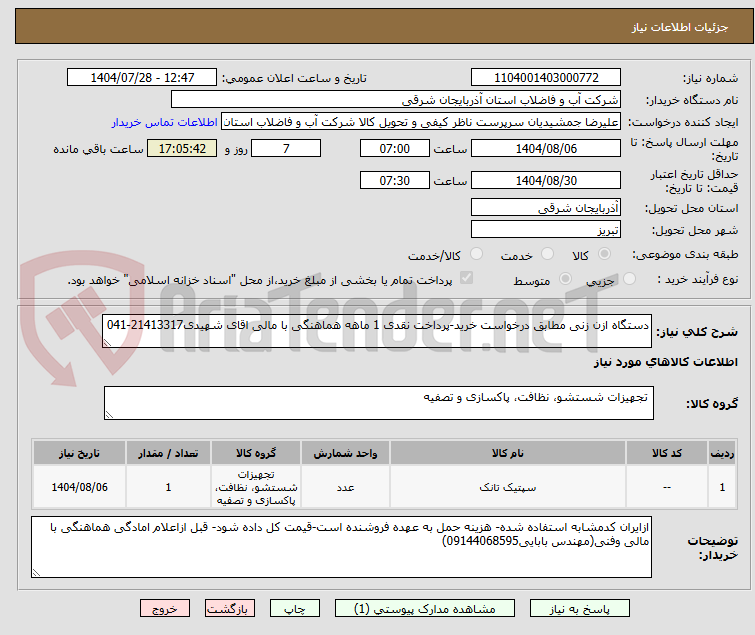Click the عدد unit cell
The image size is (755, 635).
click(345, 487)
